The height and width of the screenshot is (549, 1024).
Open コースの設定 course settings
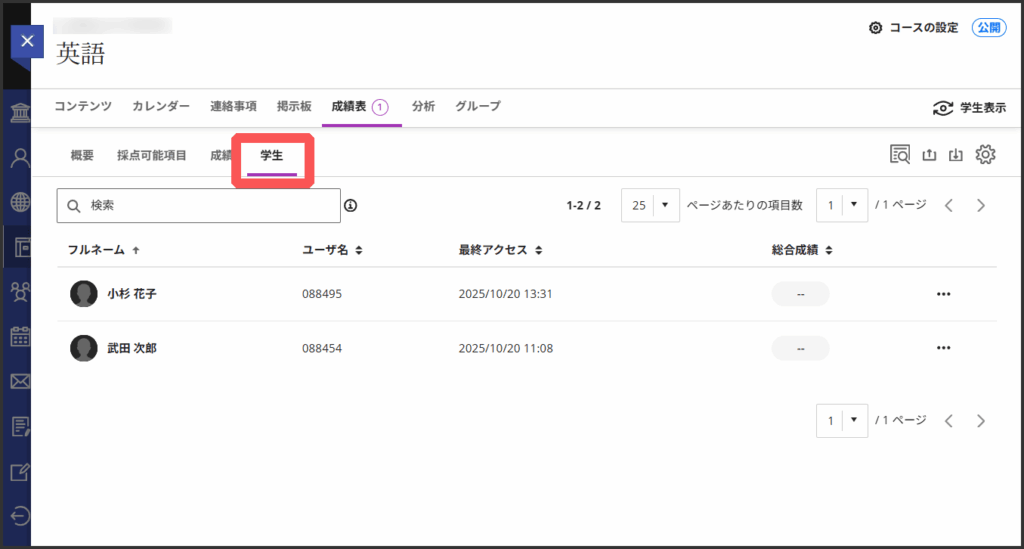click(x=913, y=28)
